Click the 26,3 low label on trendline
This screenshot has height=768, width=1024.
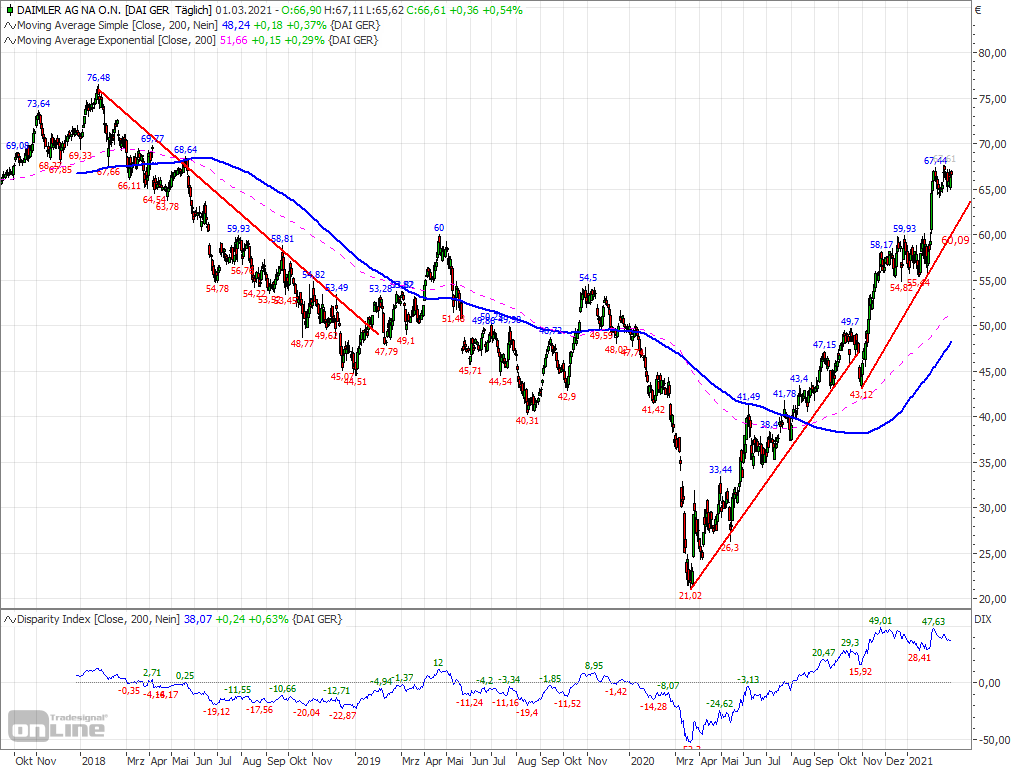pyautogui.click(x=729, y=548)
